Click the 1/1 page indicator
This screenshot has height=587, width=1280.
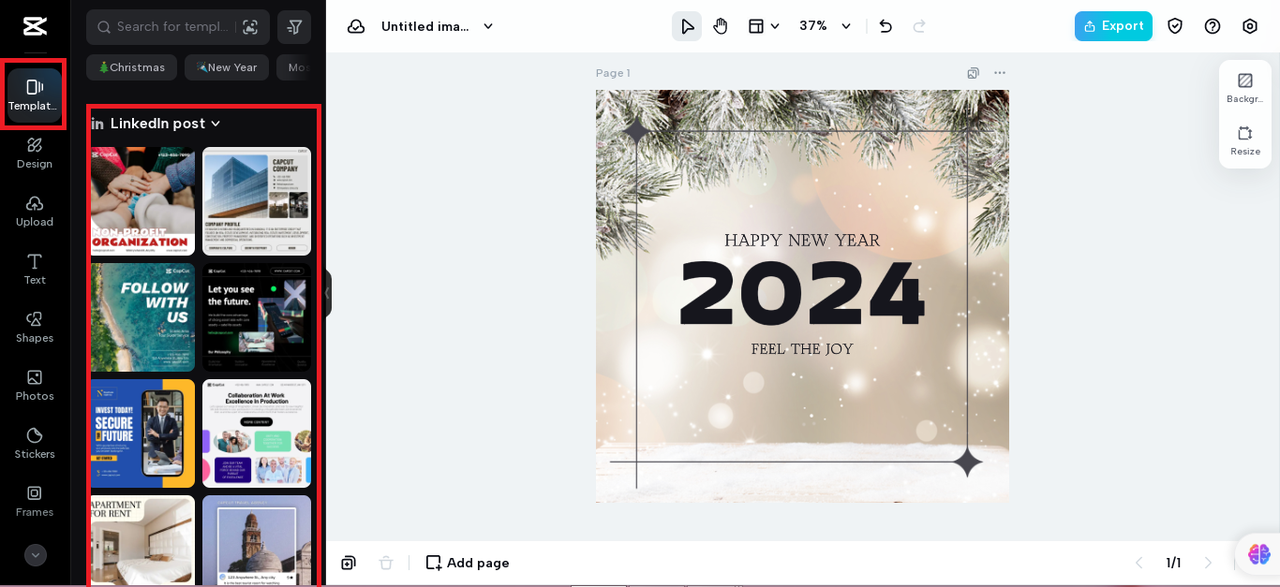tap(1173, 563)
